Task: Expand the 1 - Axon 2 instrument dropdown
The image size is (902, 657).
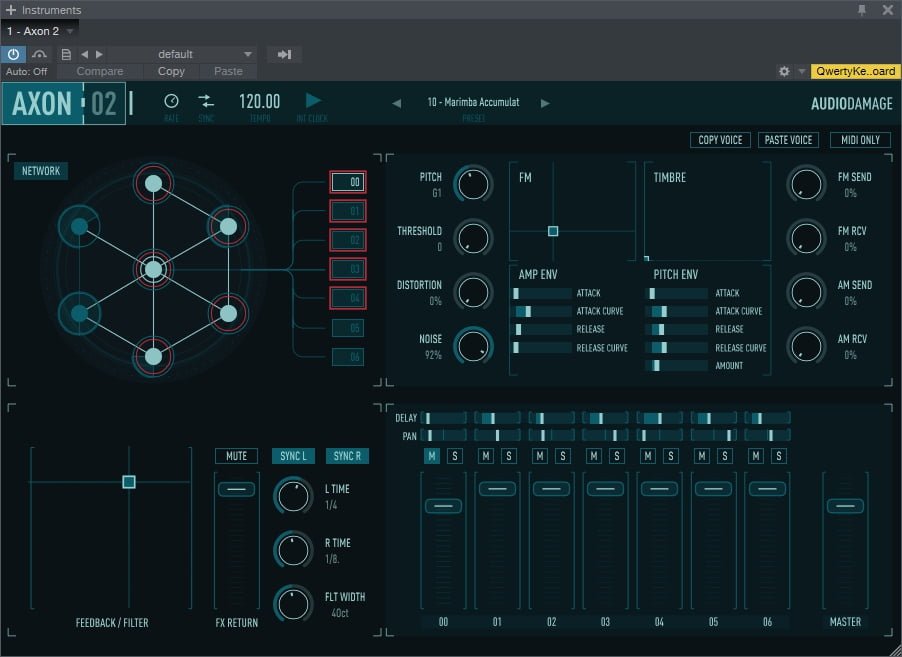Action: click(x=70, y=31)
